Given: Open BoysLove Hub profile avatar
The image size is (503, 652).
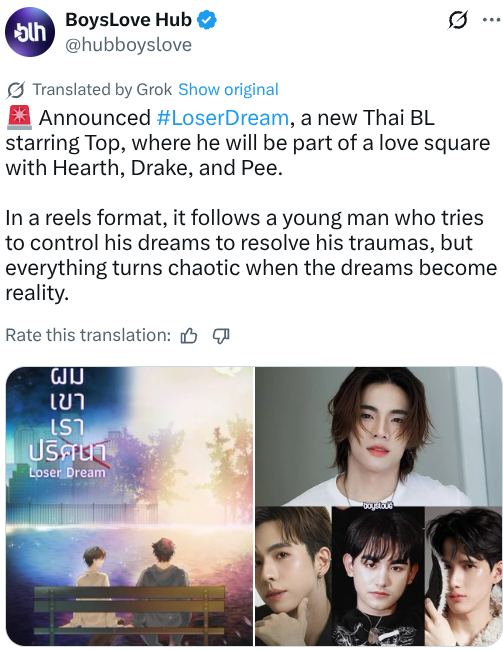Looking at the screenshot, I should coord(30,32).
